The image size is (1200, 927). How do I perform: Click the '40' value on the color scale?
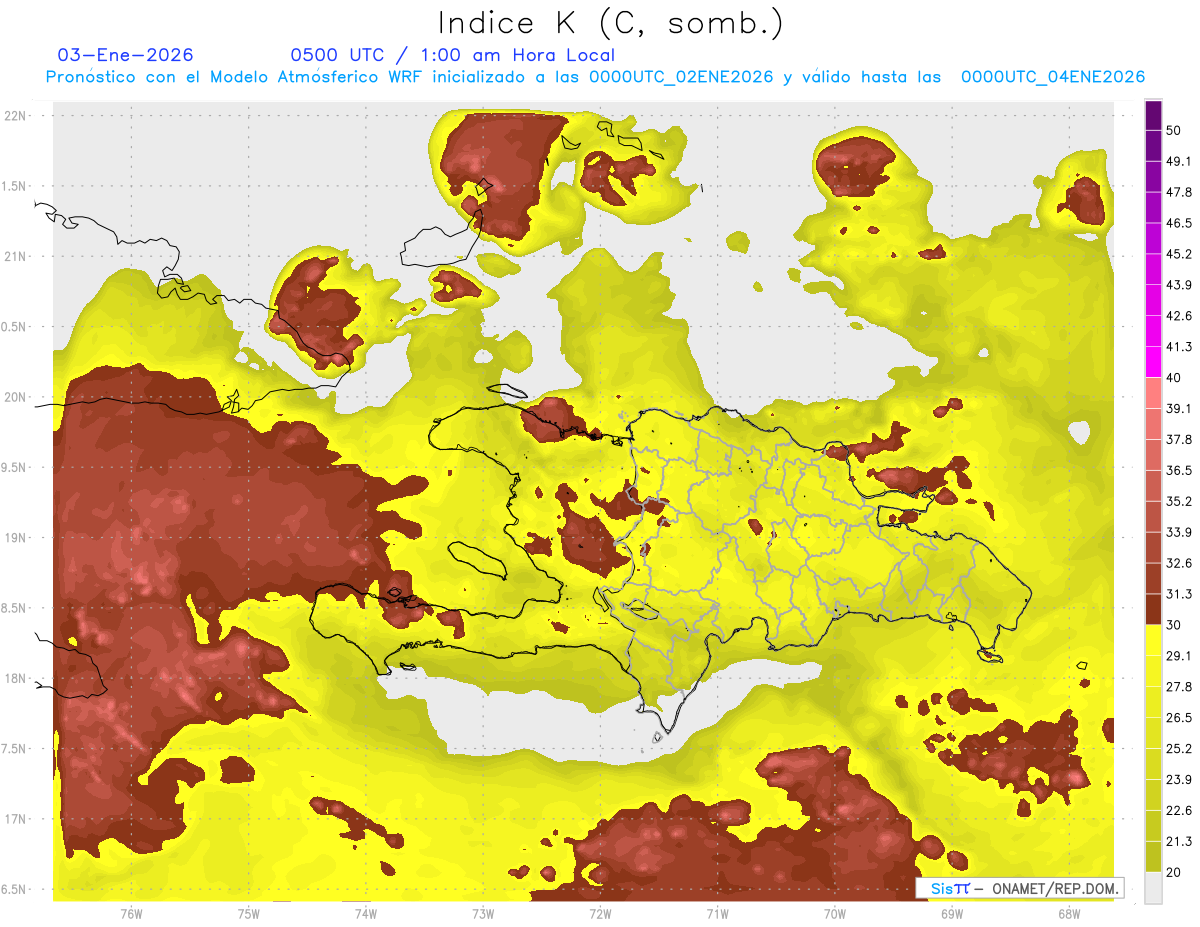(x=1175, y=378)
